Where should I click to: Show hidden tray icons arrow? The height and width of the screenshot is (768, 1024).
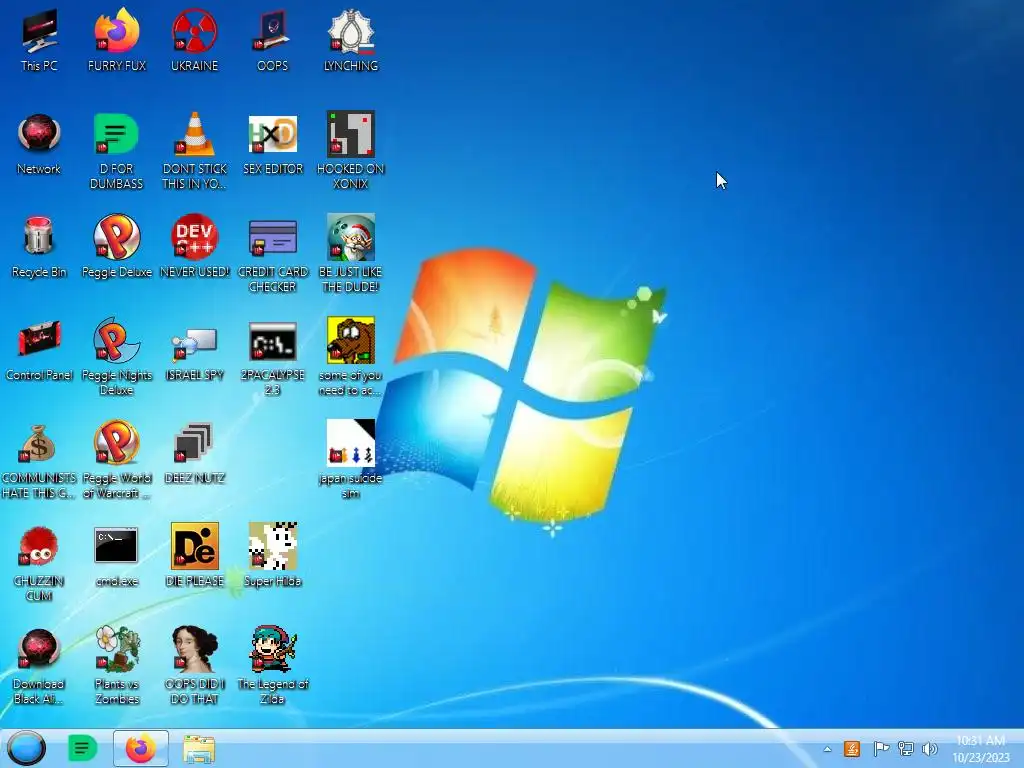pos(827,749)
